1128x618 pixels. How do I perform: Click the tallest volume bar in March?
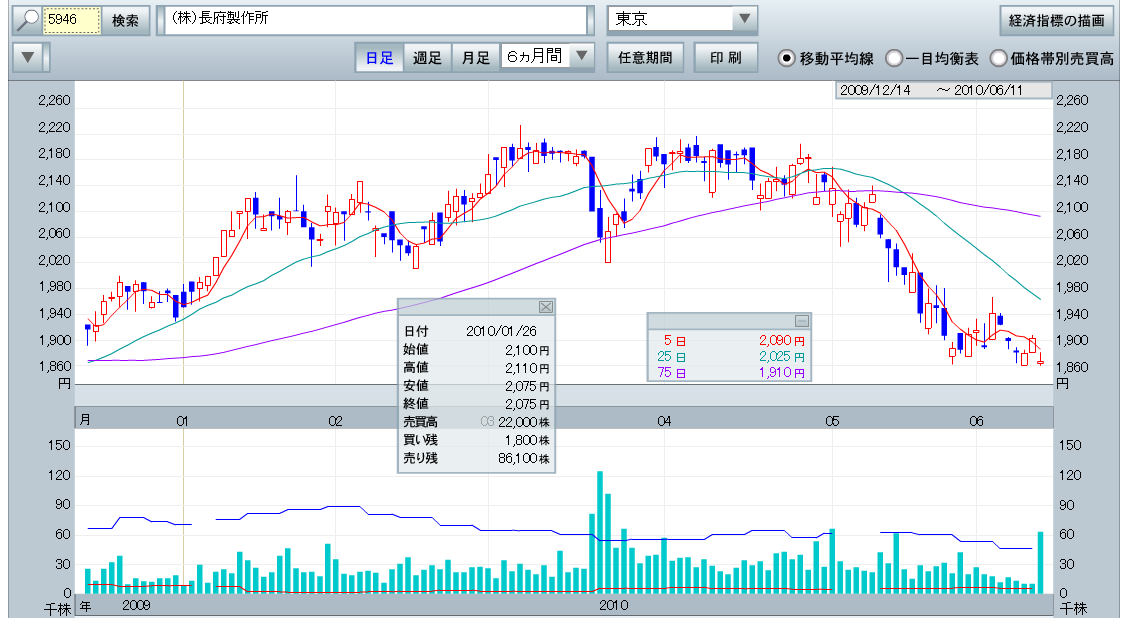(600, 532)
